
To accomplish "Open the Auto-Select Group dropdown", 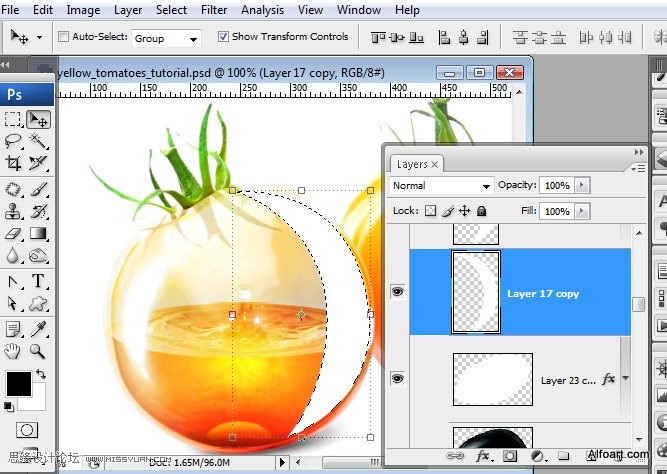I will [166, 39].
